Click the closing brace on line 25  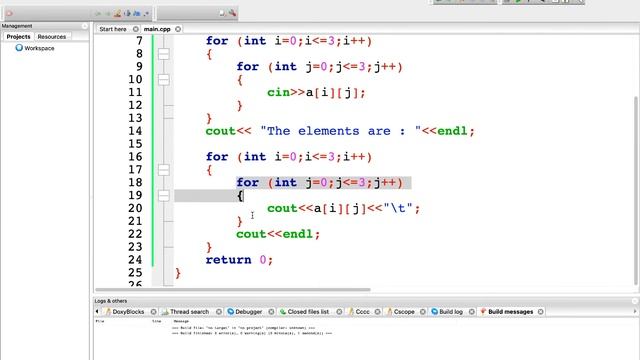click(178, 273)
